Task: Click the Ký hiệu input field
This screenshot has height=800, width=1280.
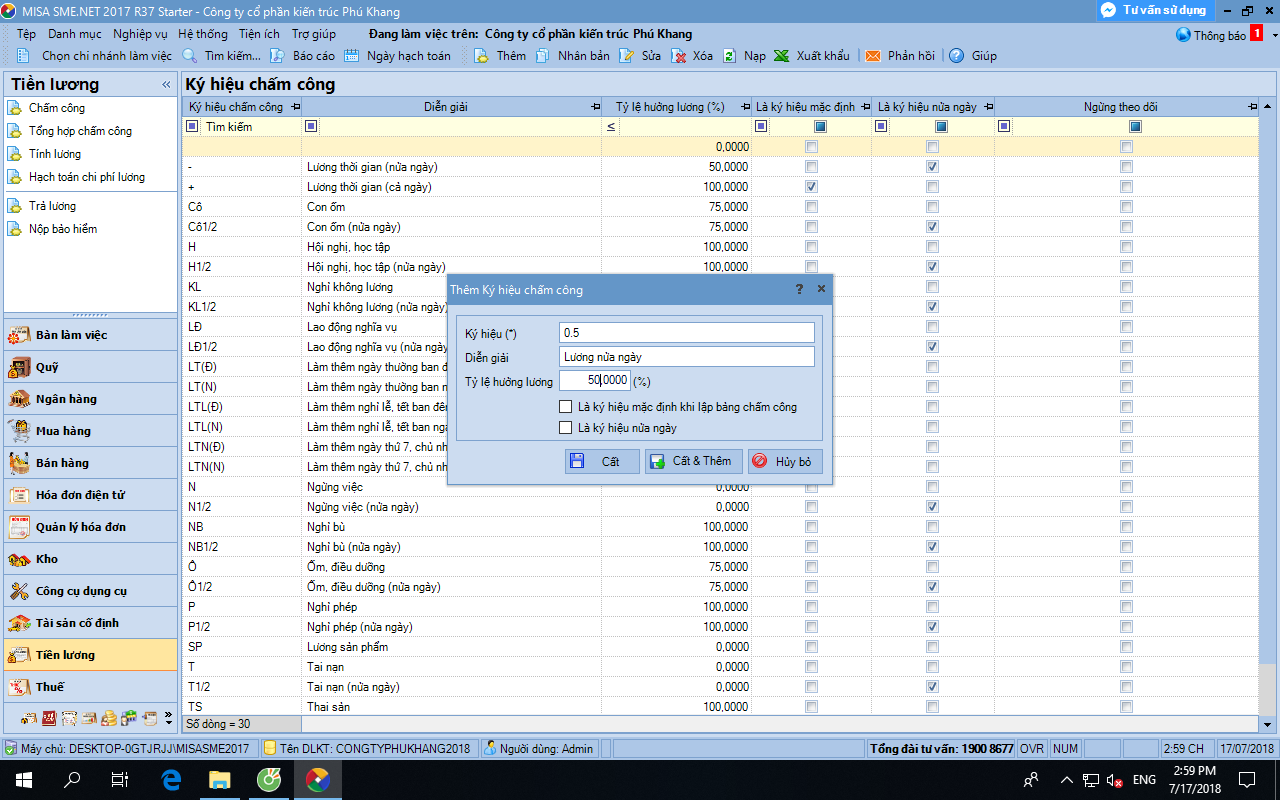Action: pyautogui.click(x=687, y=332)
